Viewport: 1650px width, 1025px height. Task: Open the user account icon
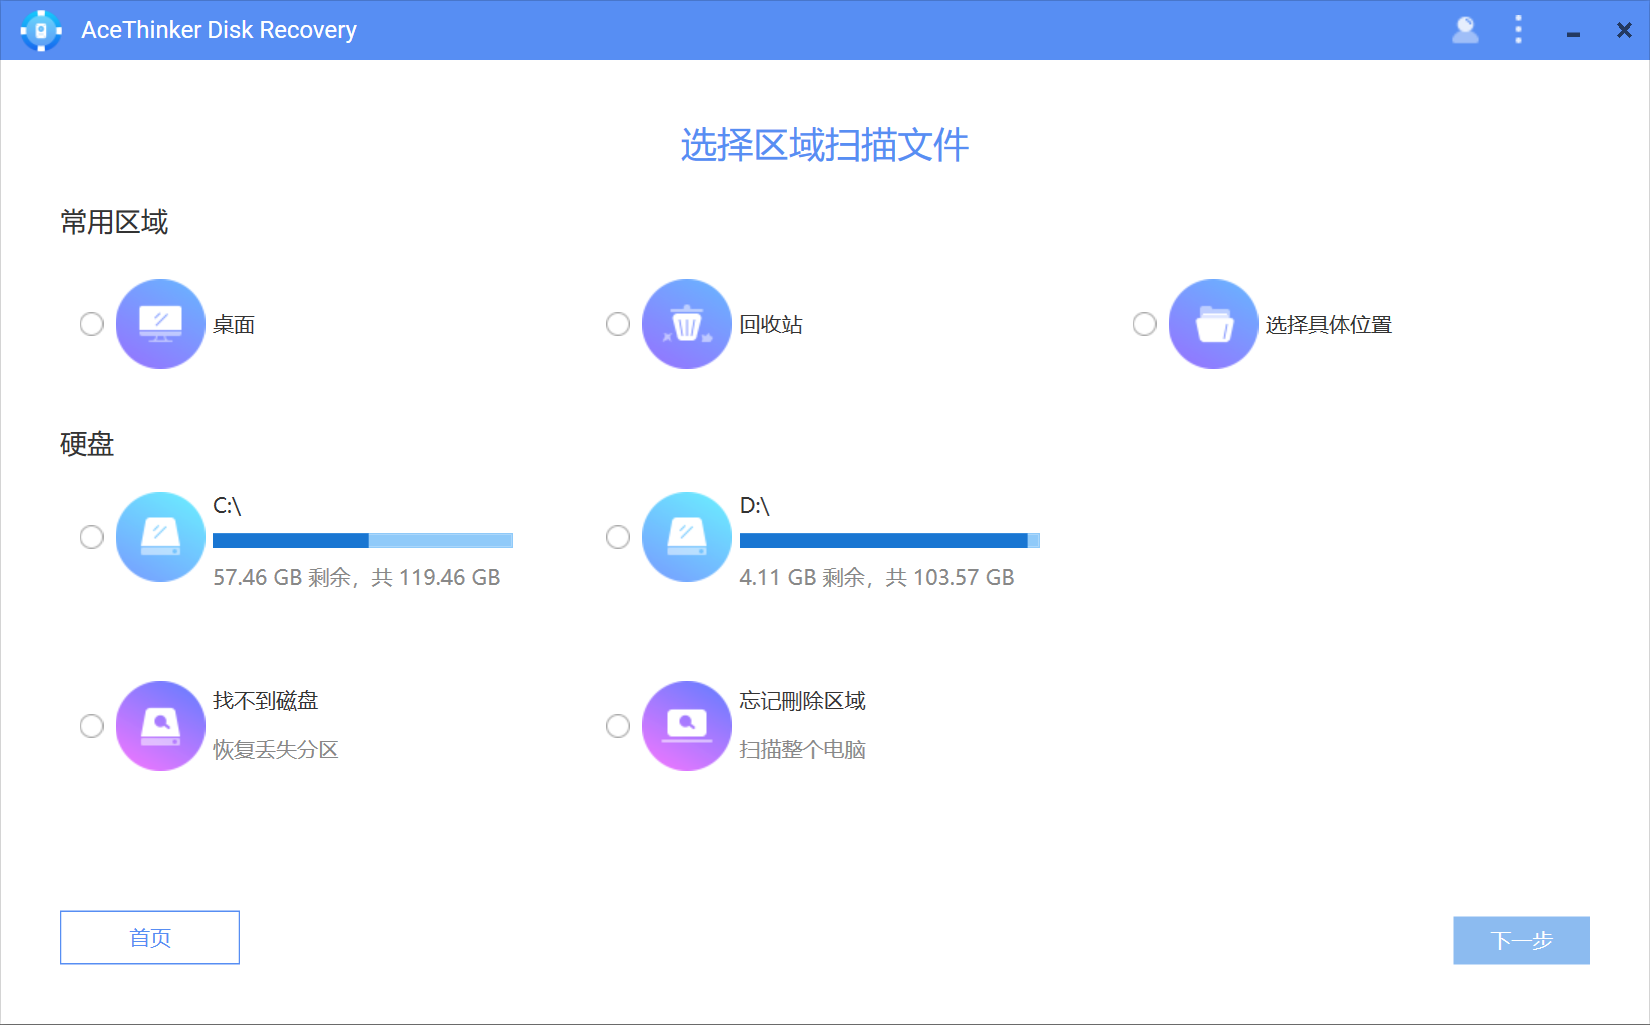tap(1465, 30)
